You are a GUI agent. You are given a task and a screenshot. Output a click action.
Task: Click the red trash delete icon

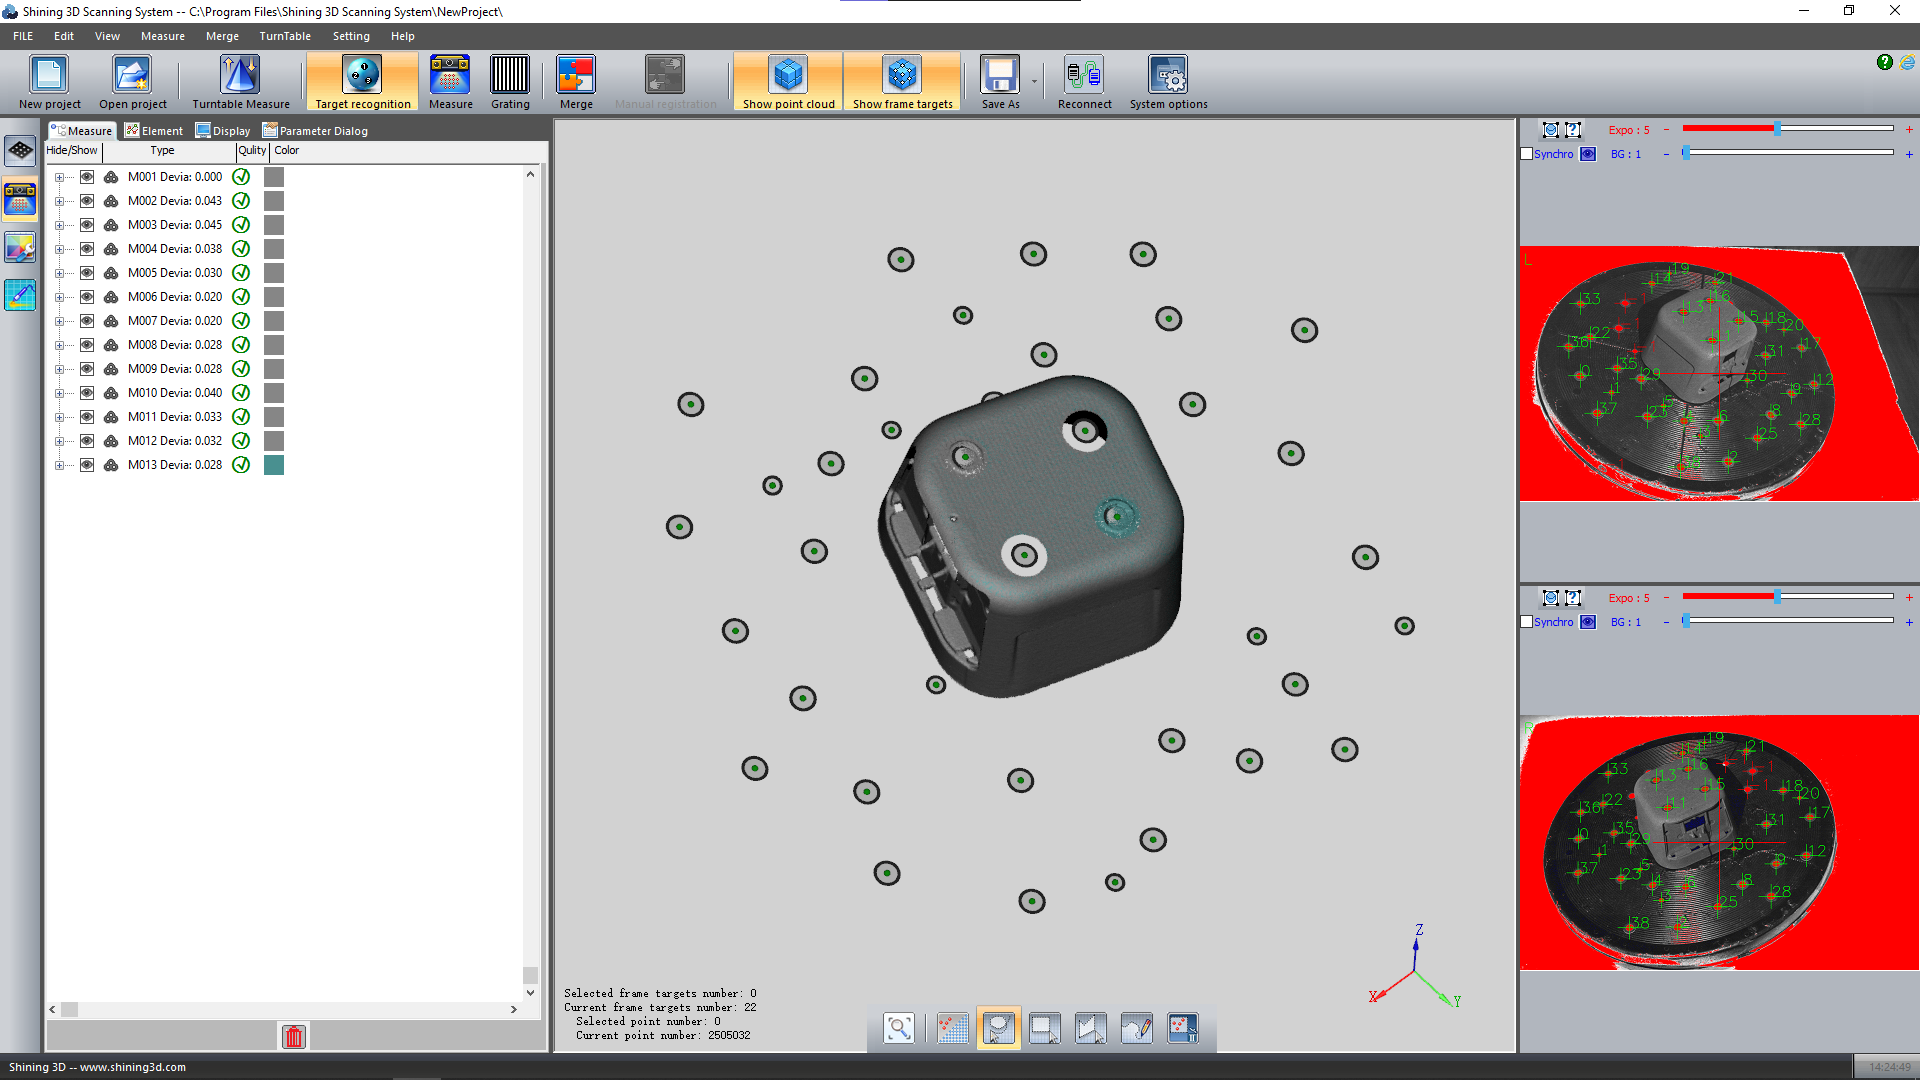(x=294, y=1036)
